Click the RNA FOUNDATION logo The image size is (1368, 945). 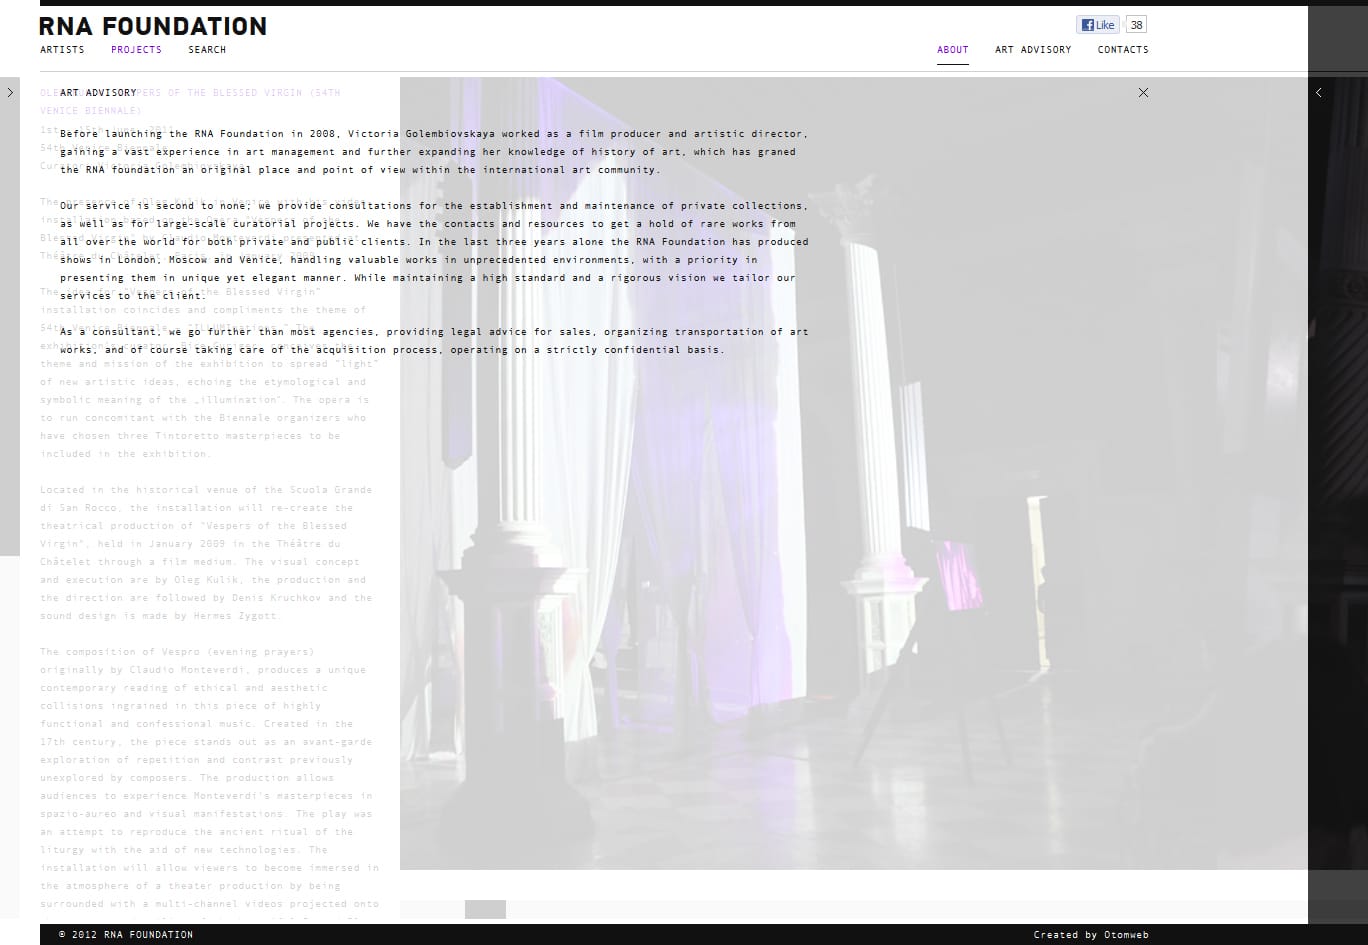pyautogui.click(x=153, y=26)
